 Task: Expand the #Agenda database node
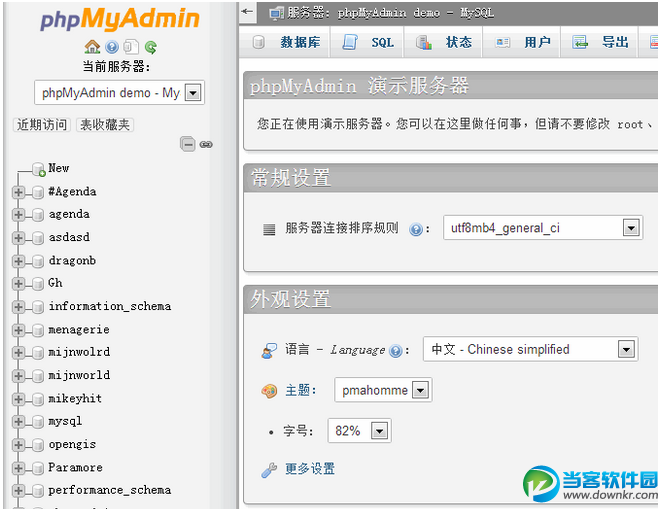coord(18,193)
